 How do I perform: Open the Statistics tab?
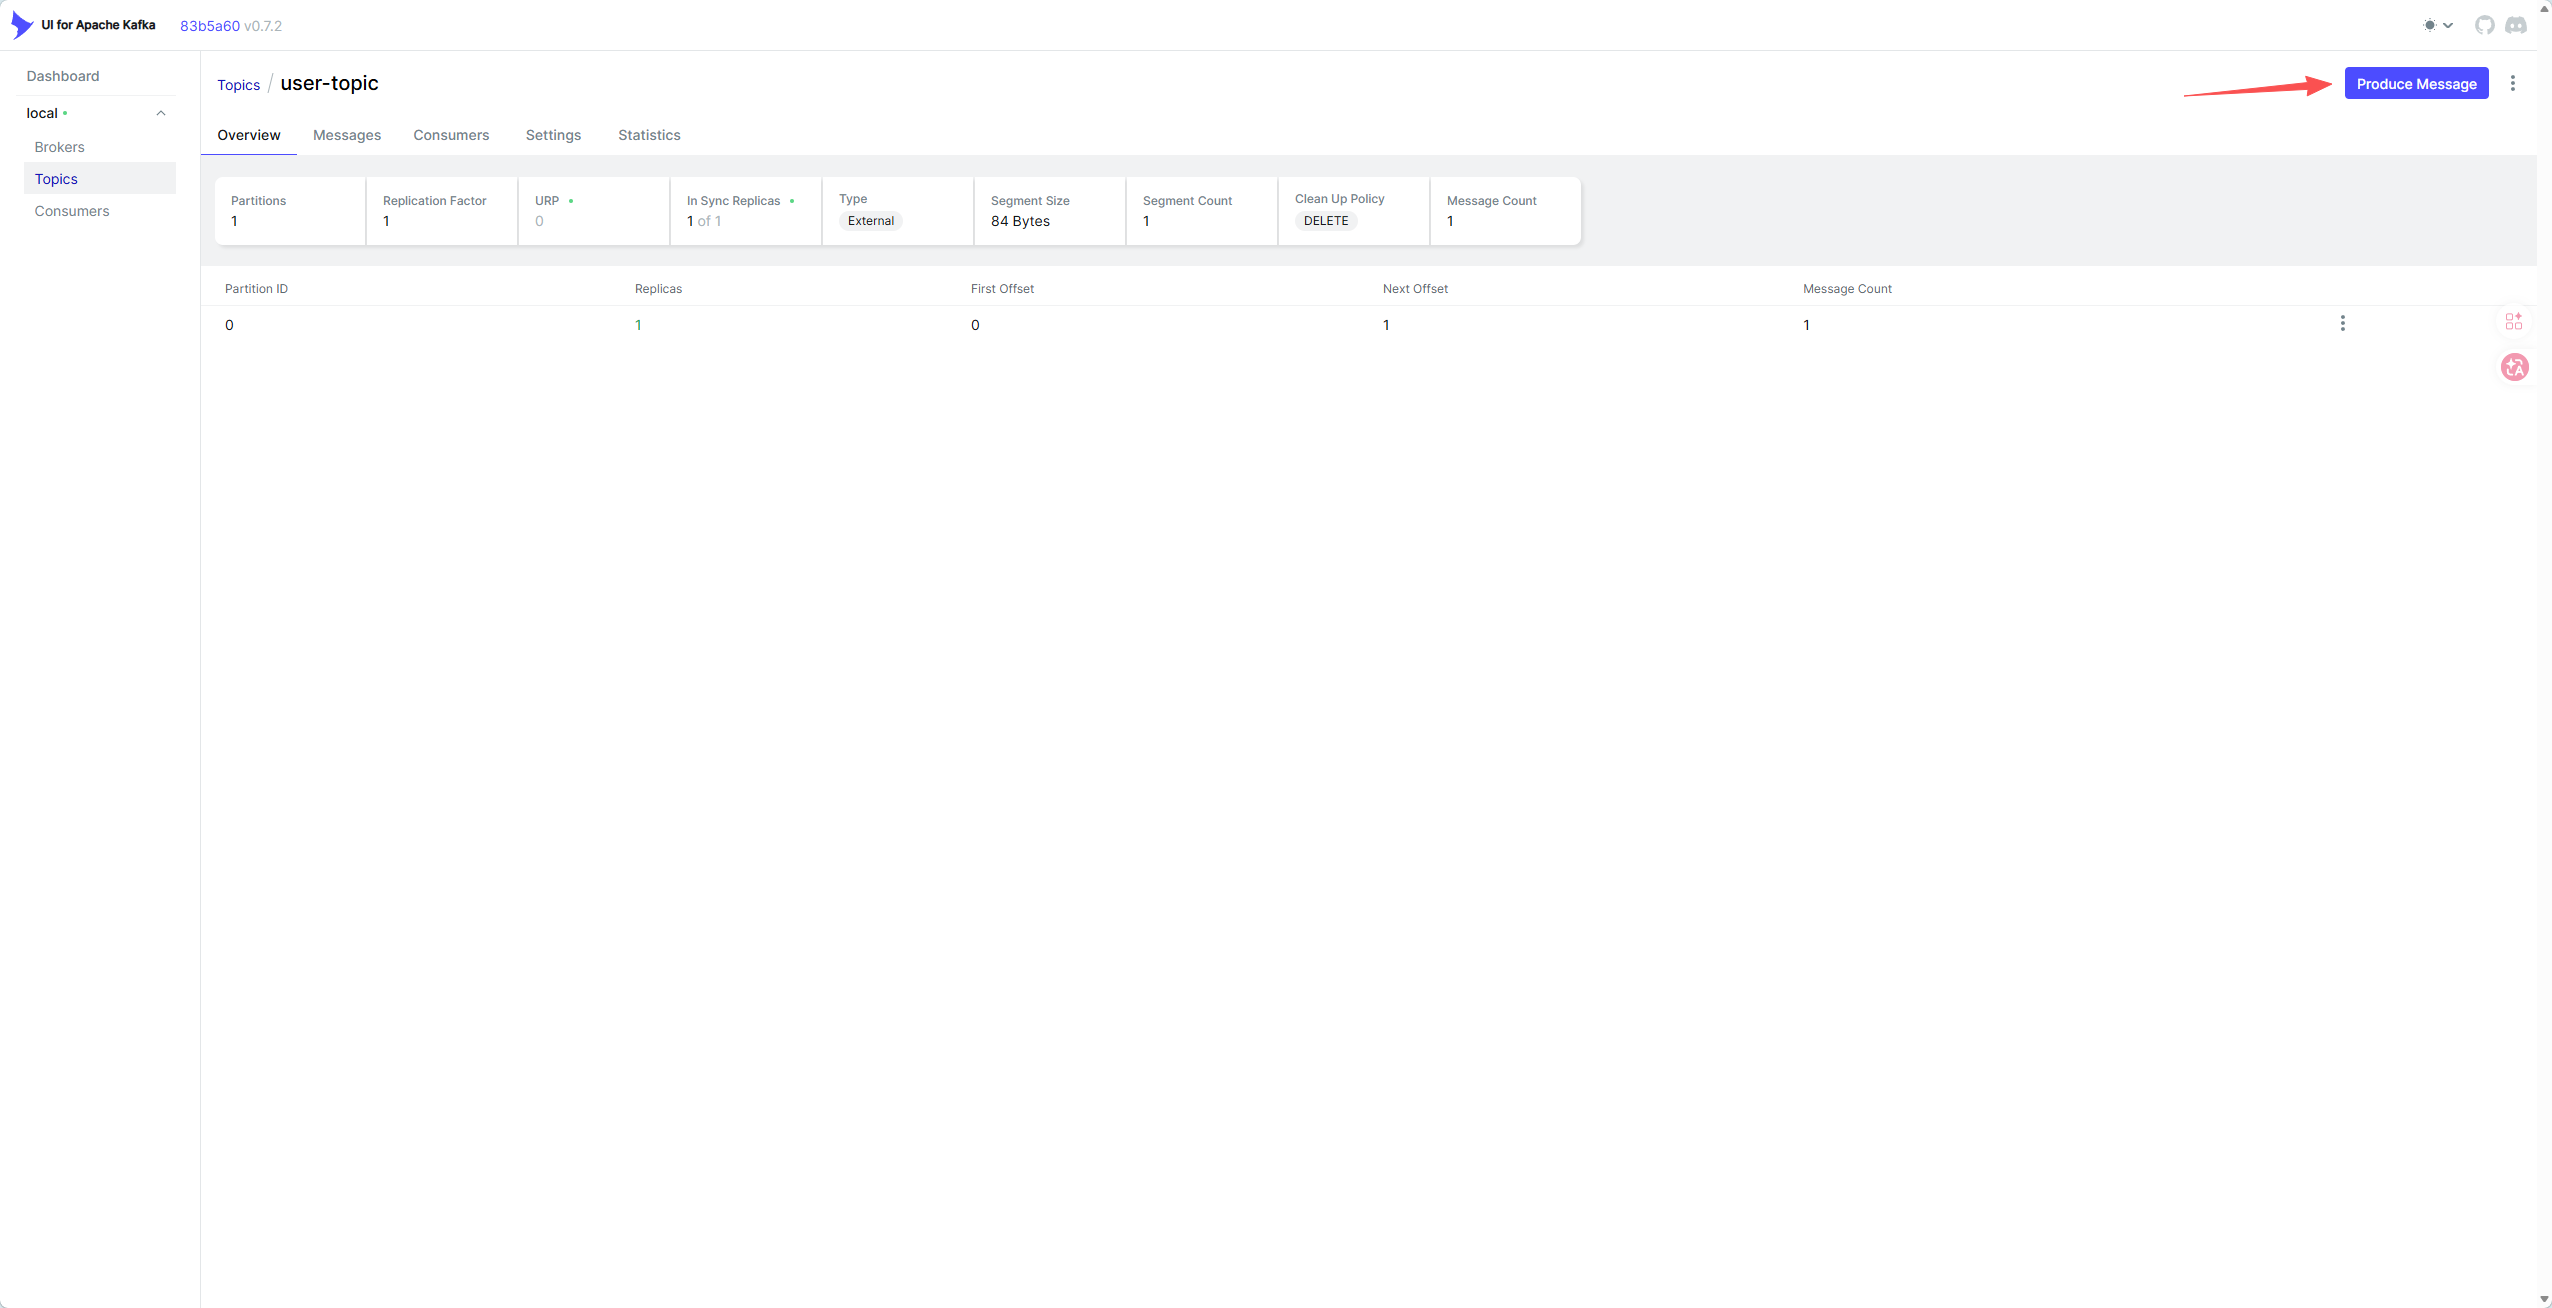click(648, 135)
